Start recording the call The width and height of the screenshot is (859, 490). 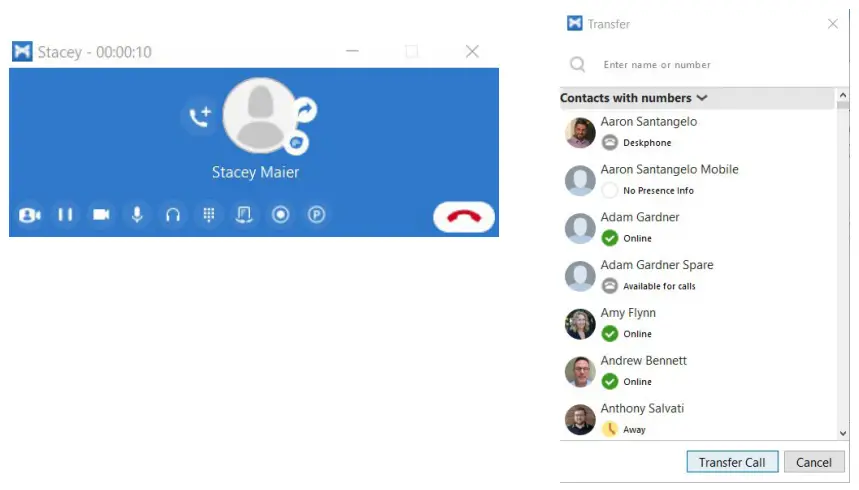coord(280,215)
